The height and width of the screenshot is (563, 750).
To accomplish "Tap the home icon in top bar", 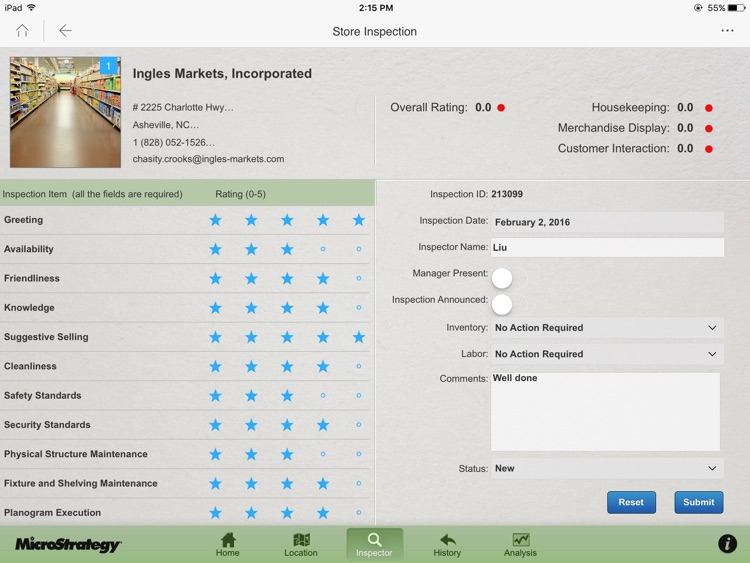I will pos(22,31).
